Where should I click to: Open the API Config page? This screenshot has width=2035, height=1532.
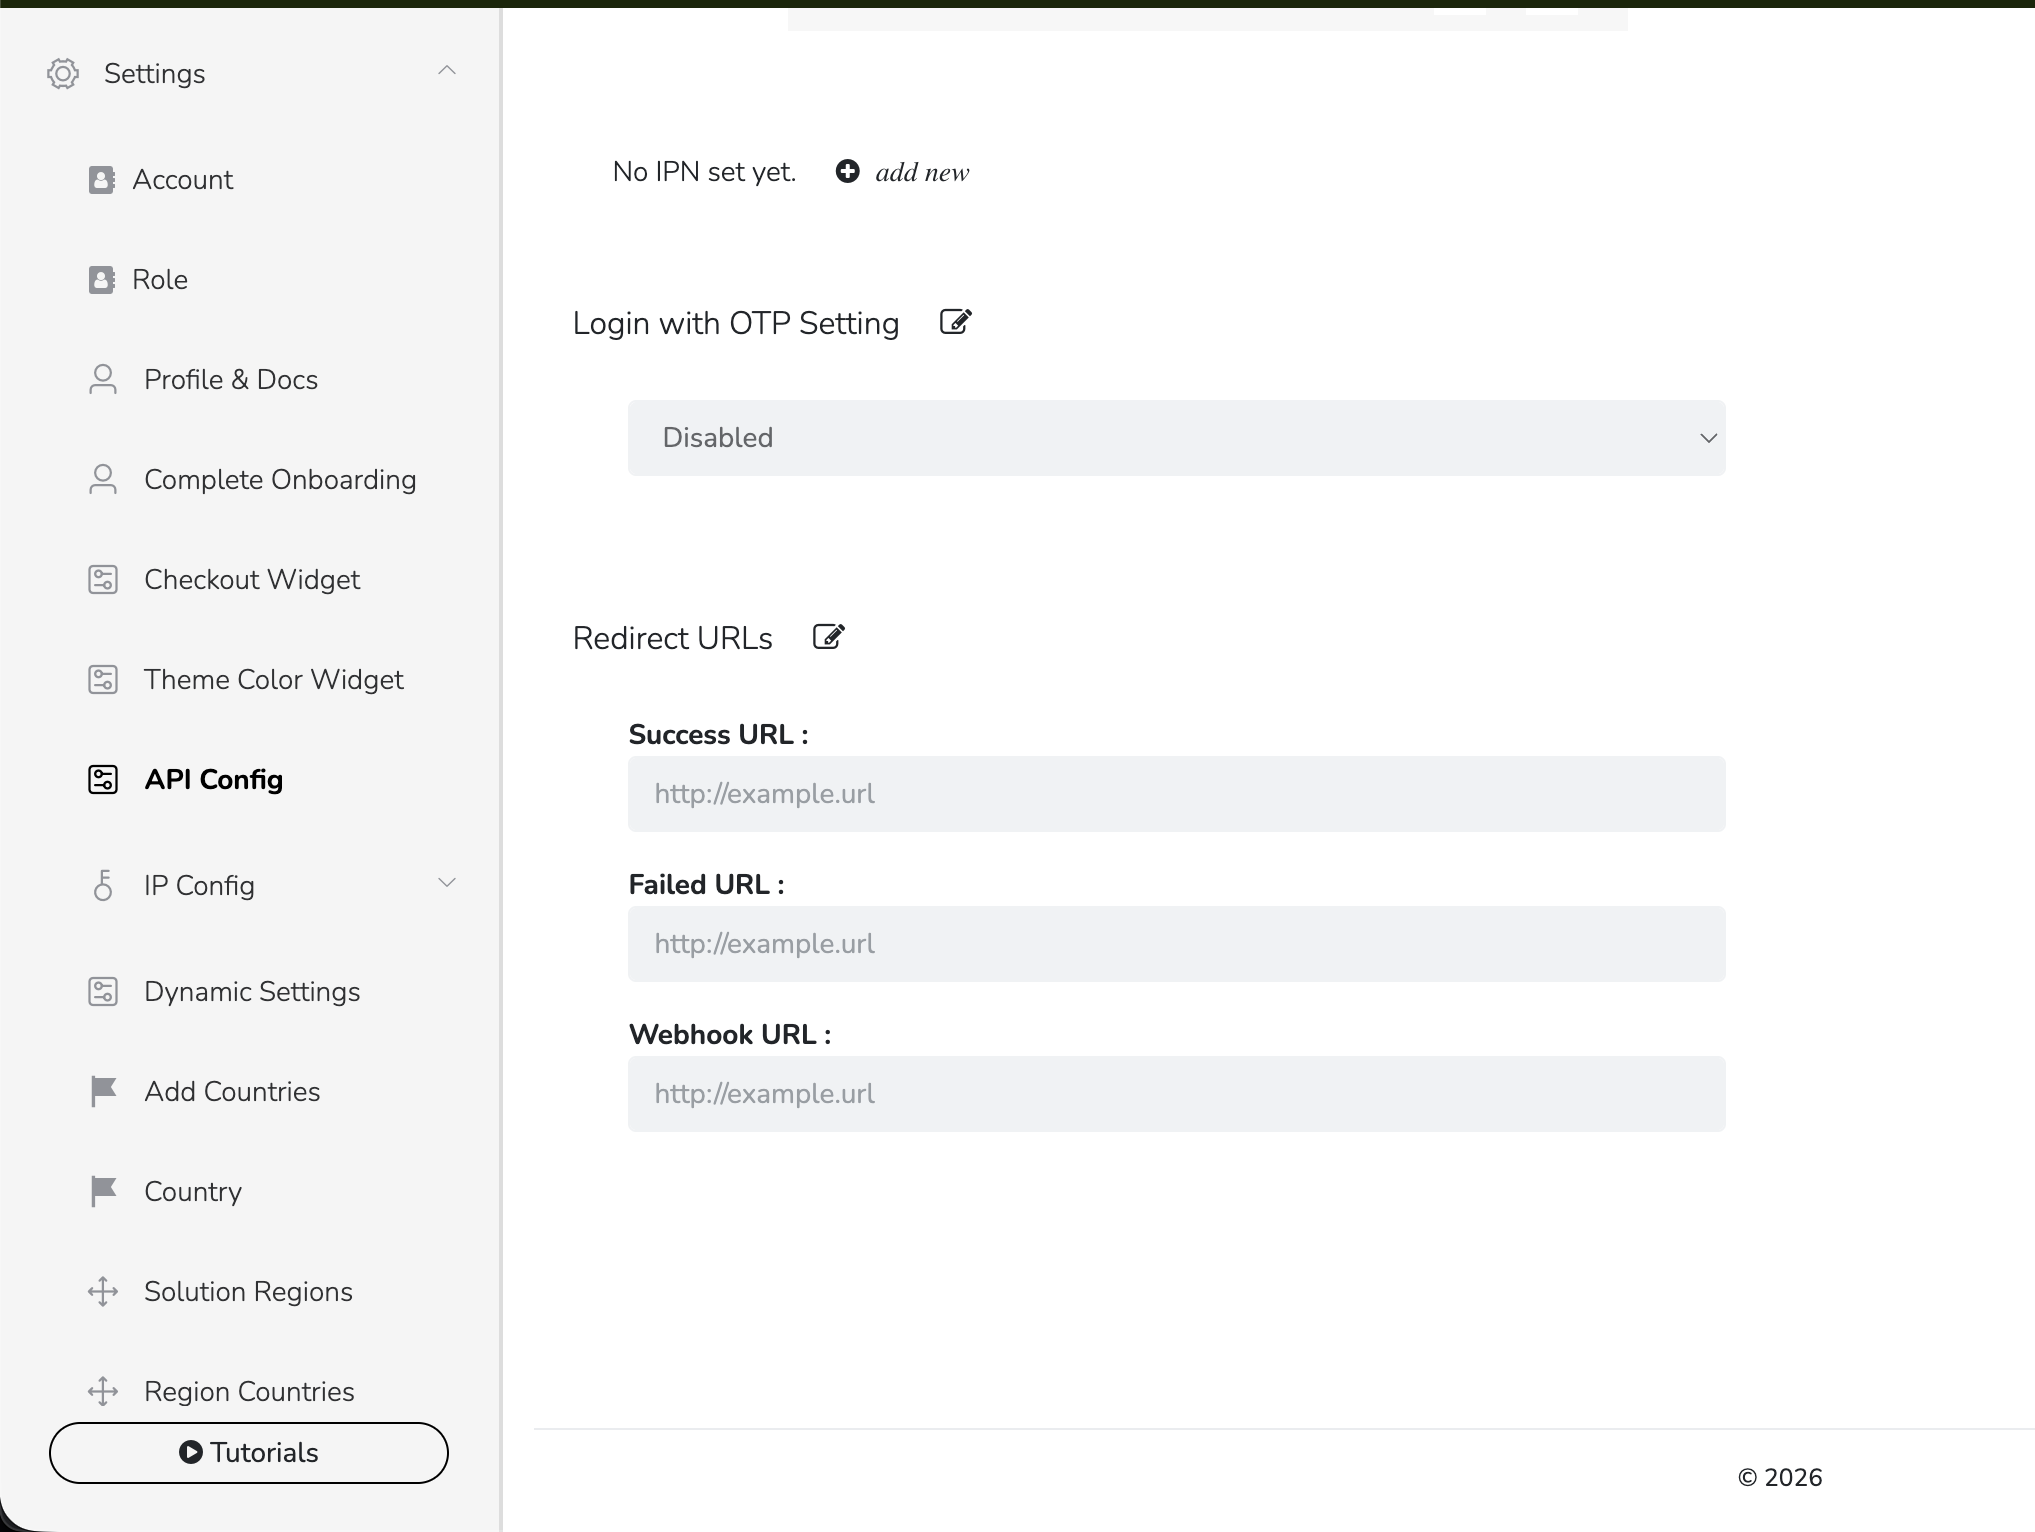pyautogui.click(x=215, y=779)
